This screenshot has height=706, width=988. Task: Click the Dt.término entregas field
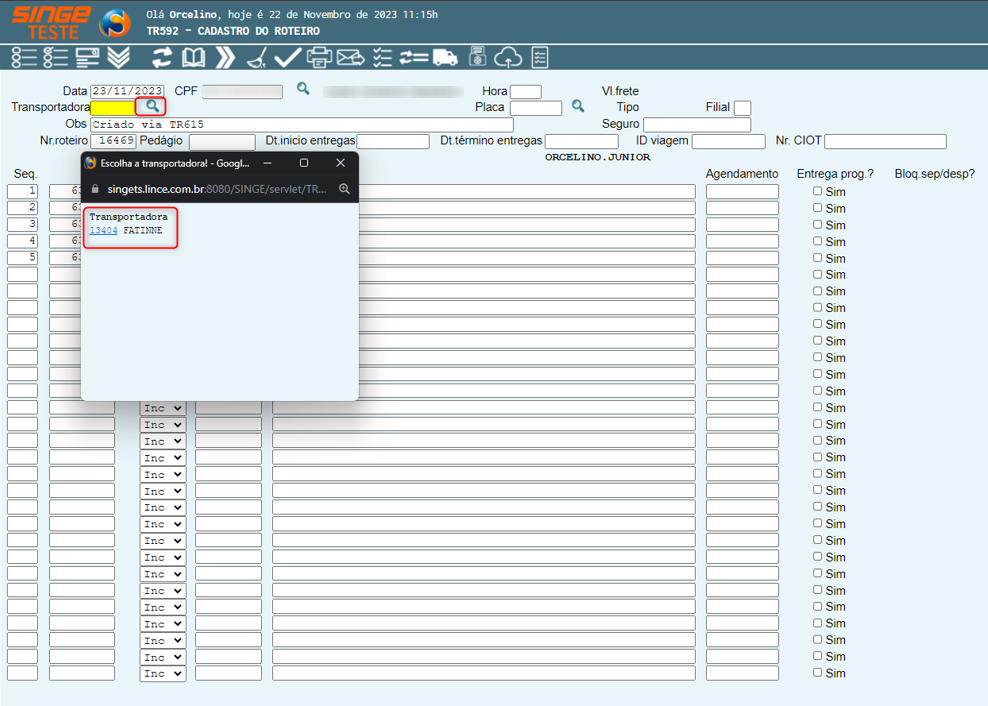coord(582,141)
